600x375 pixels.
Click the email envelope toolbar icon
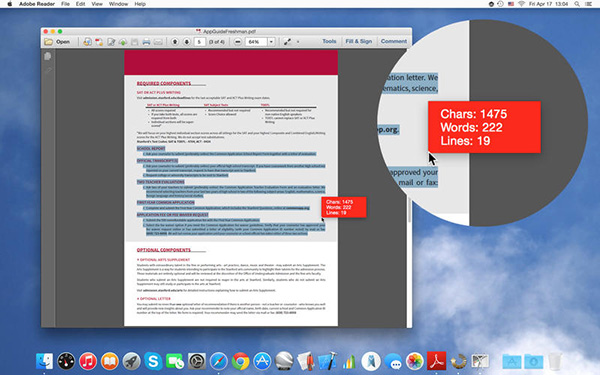point(158,42)
